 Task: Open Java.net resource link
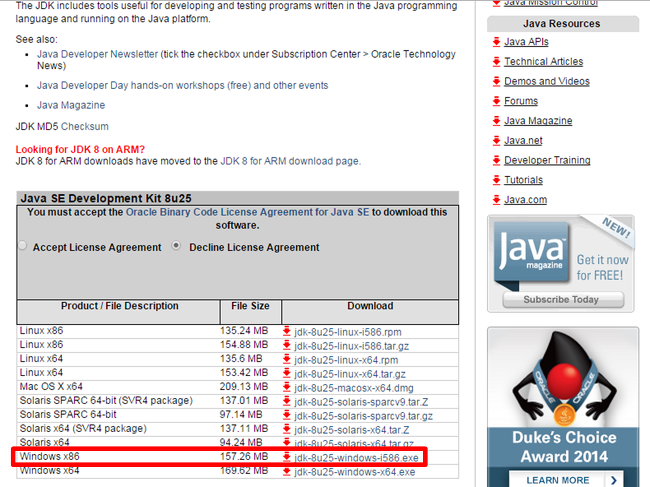coord(523,141)
